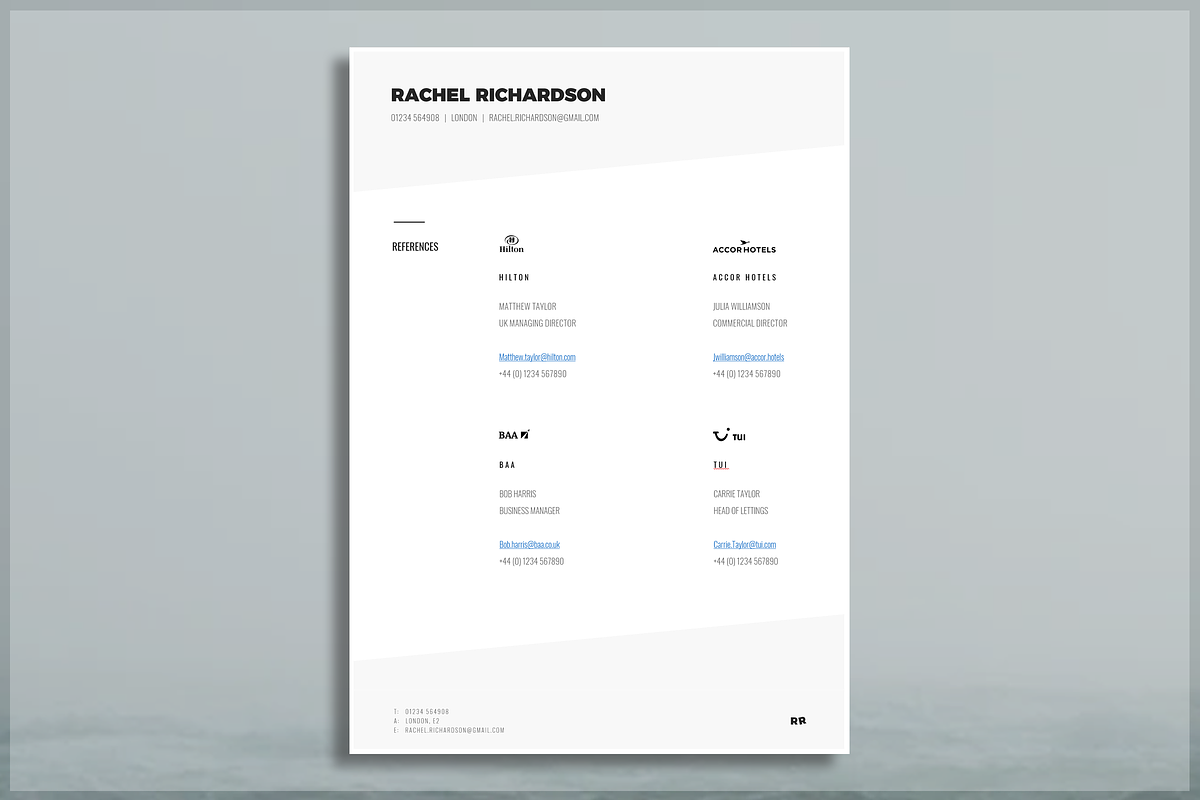Click the REFERENCES section label
The height and width of the screenshot is (800, 1200).
pyautogui.click(x=415, y=247)
